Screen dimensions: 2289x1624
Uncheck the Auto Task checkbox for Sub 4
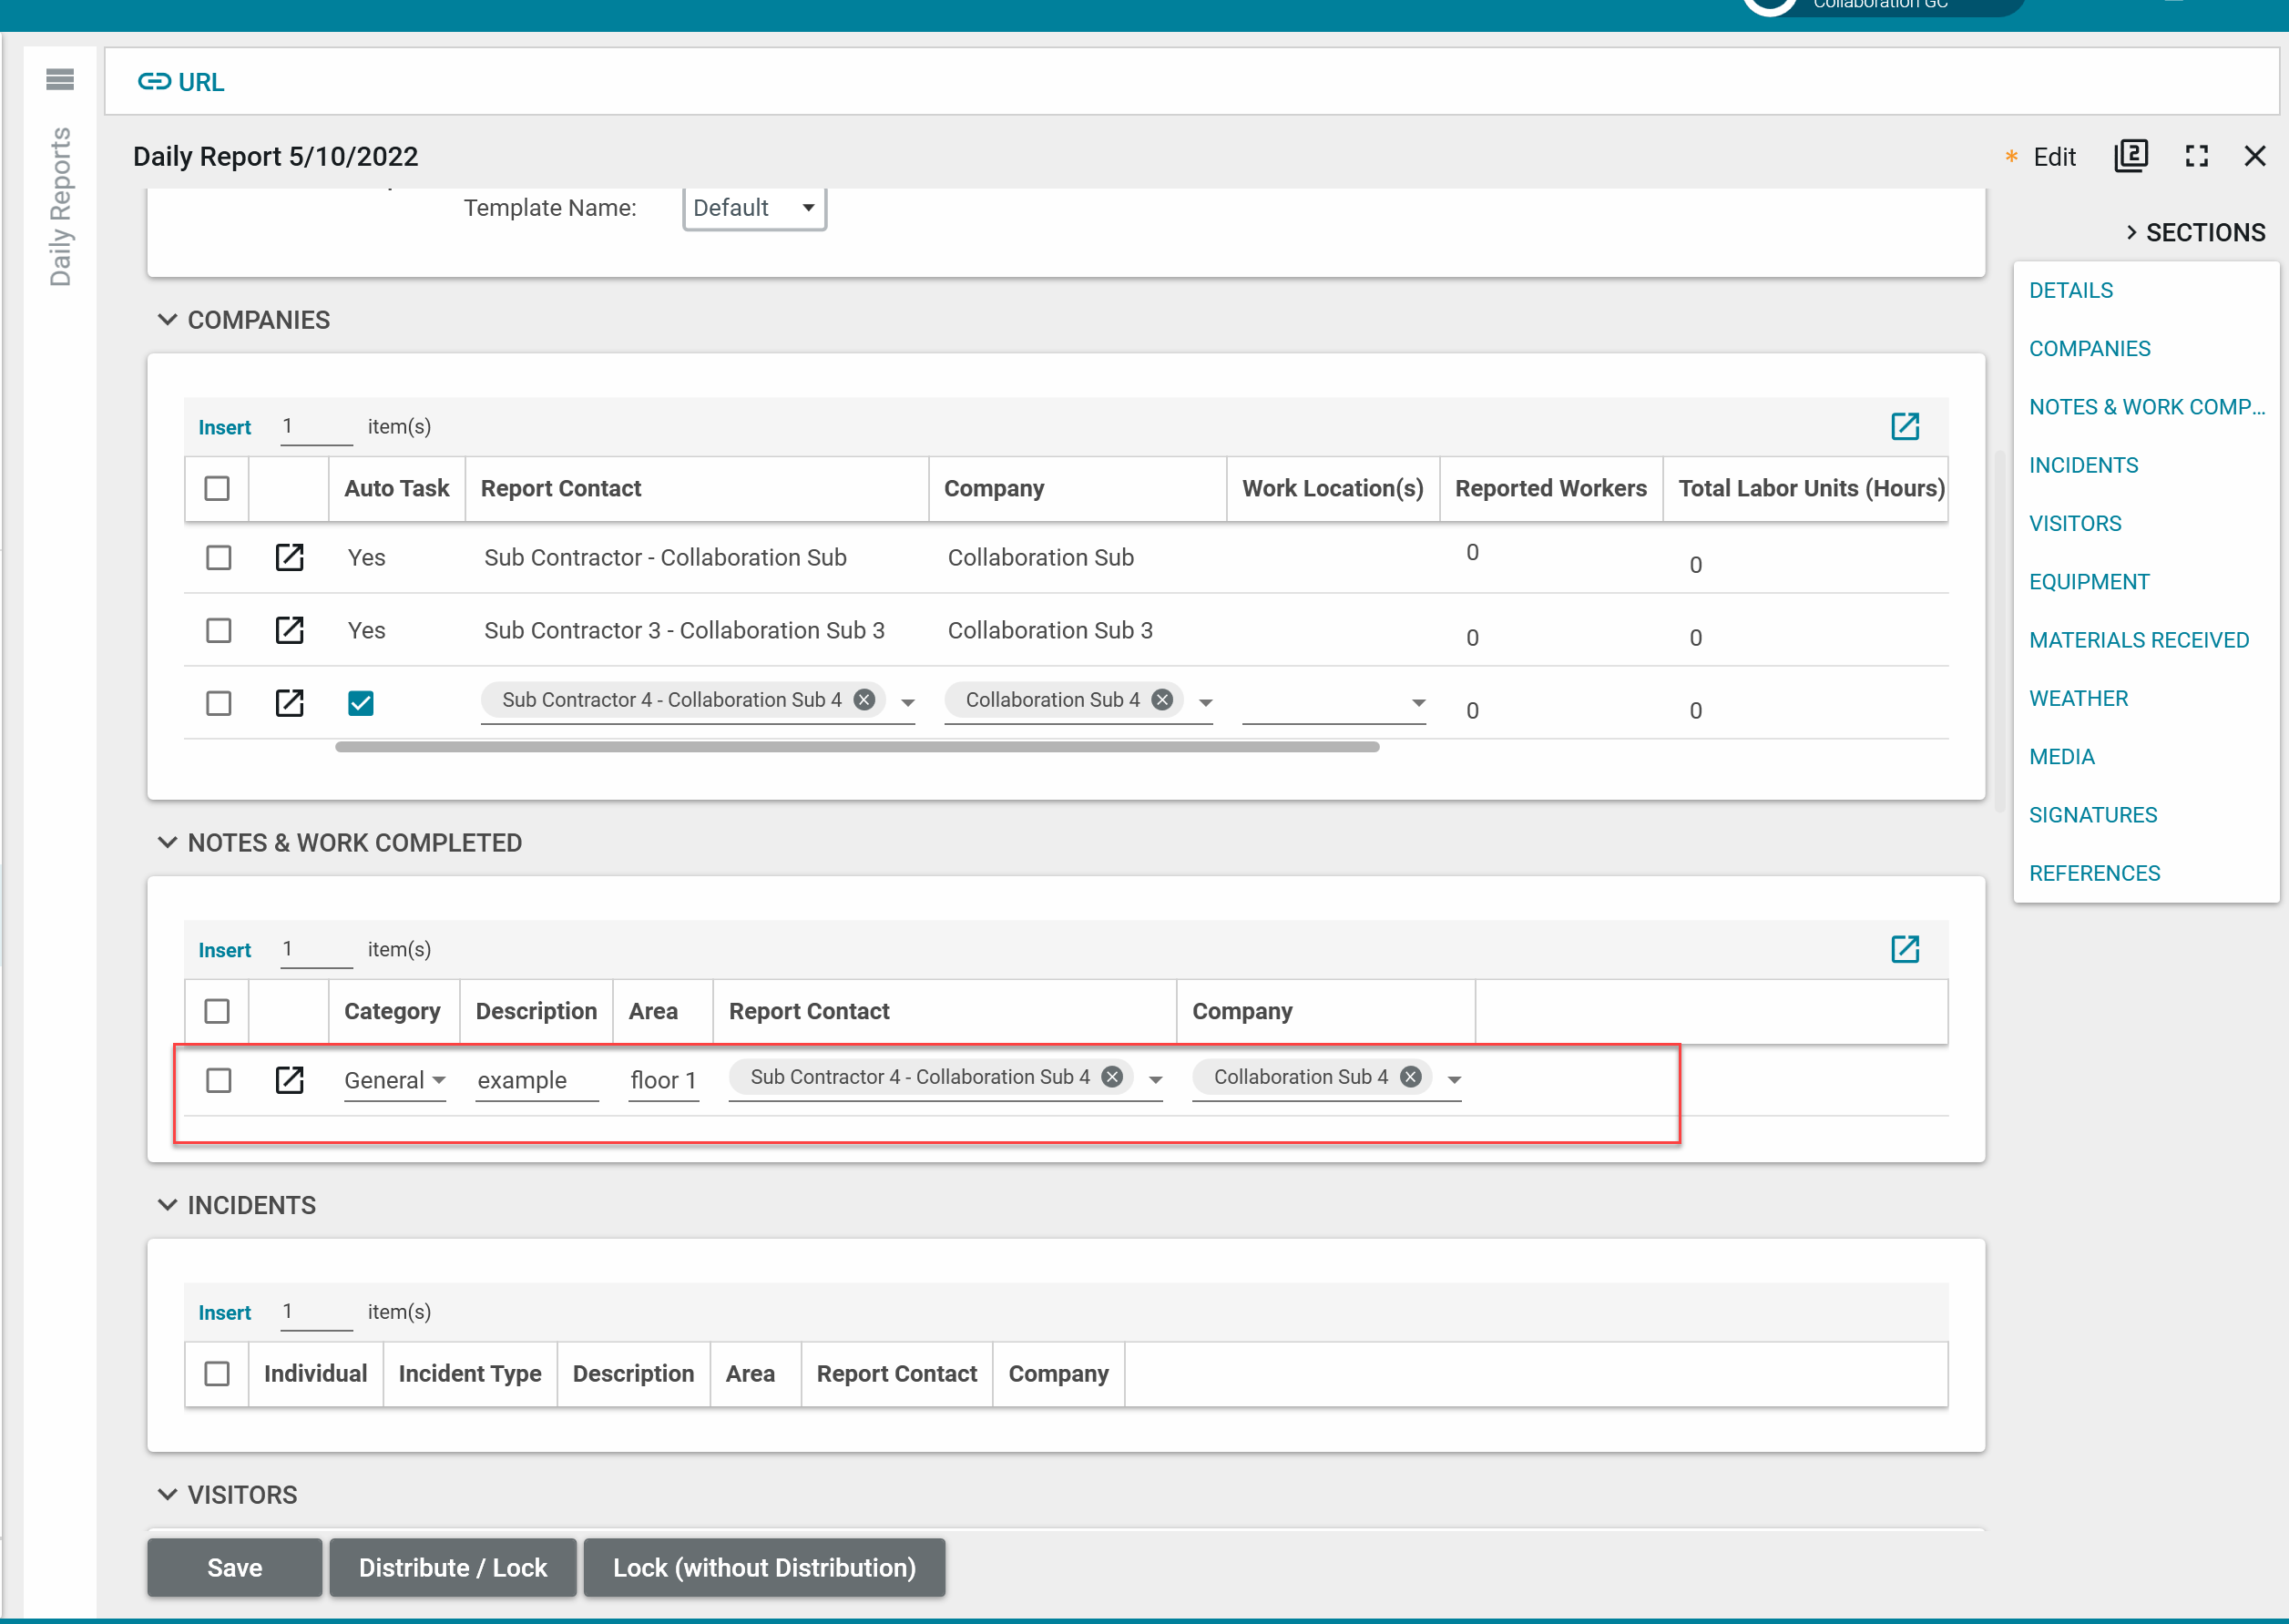pyautogui.click(x=361, y=703)
